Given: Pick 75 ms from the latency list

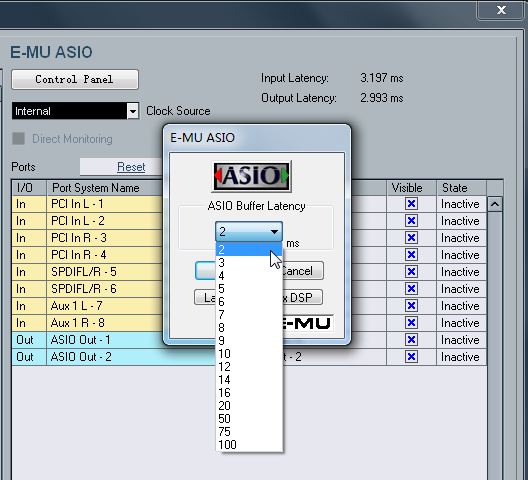Looking at the screenshot, I should (x=249, y=431).
